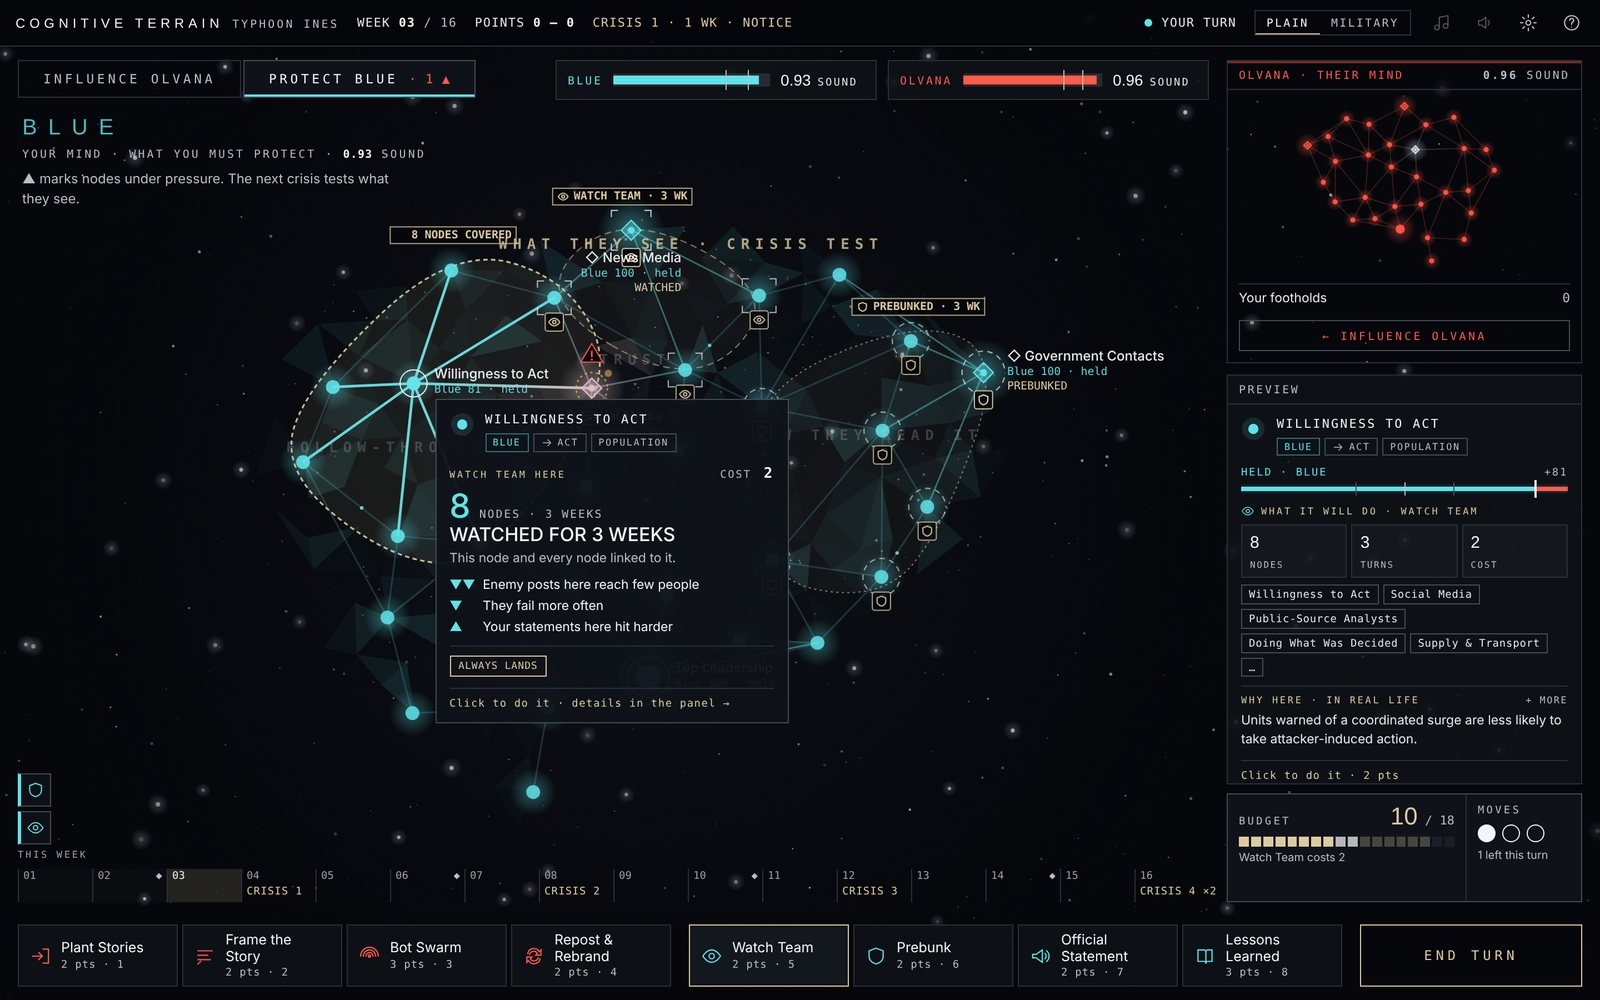Select the Bot Swarm action card
This screenshot has height=1000, width=1600.
coord(427,956)
